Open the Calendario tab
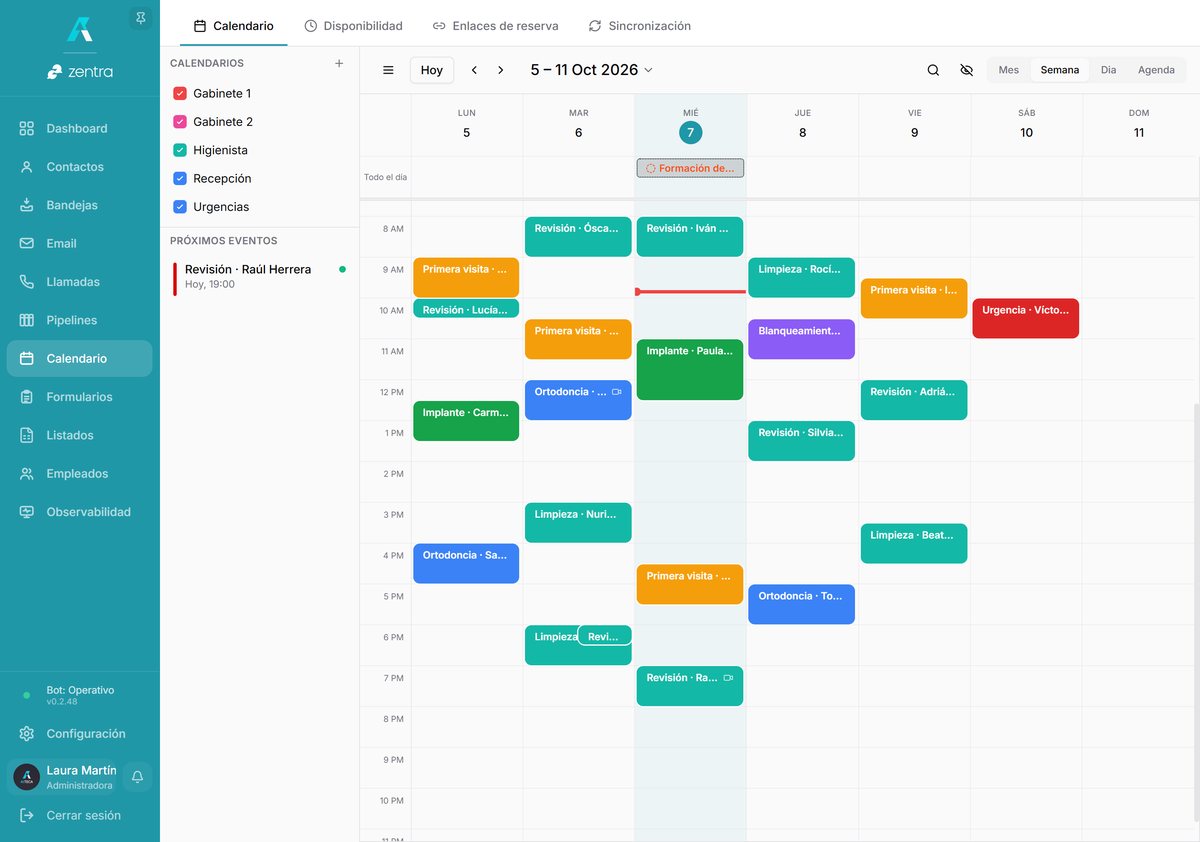 (233, 26)
